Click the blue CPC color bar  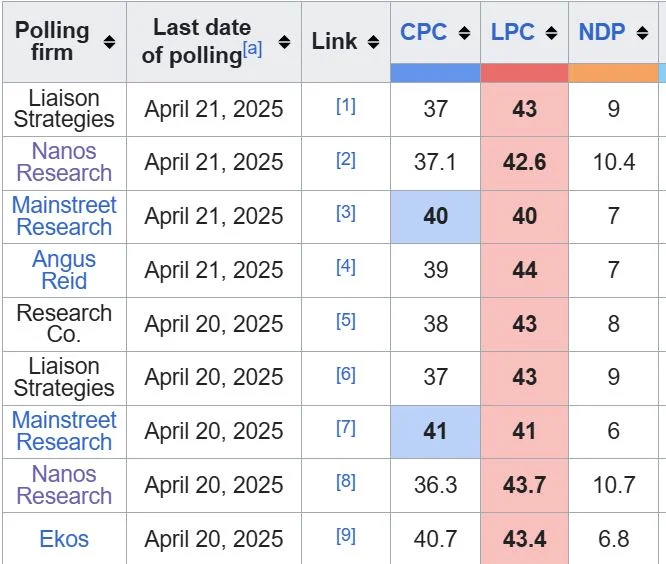(x=435, y=73)
